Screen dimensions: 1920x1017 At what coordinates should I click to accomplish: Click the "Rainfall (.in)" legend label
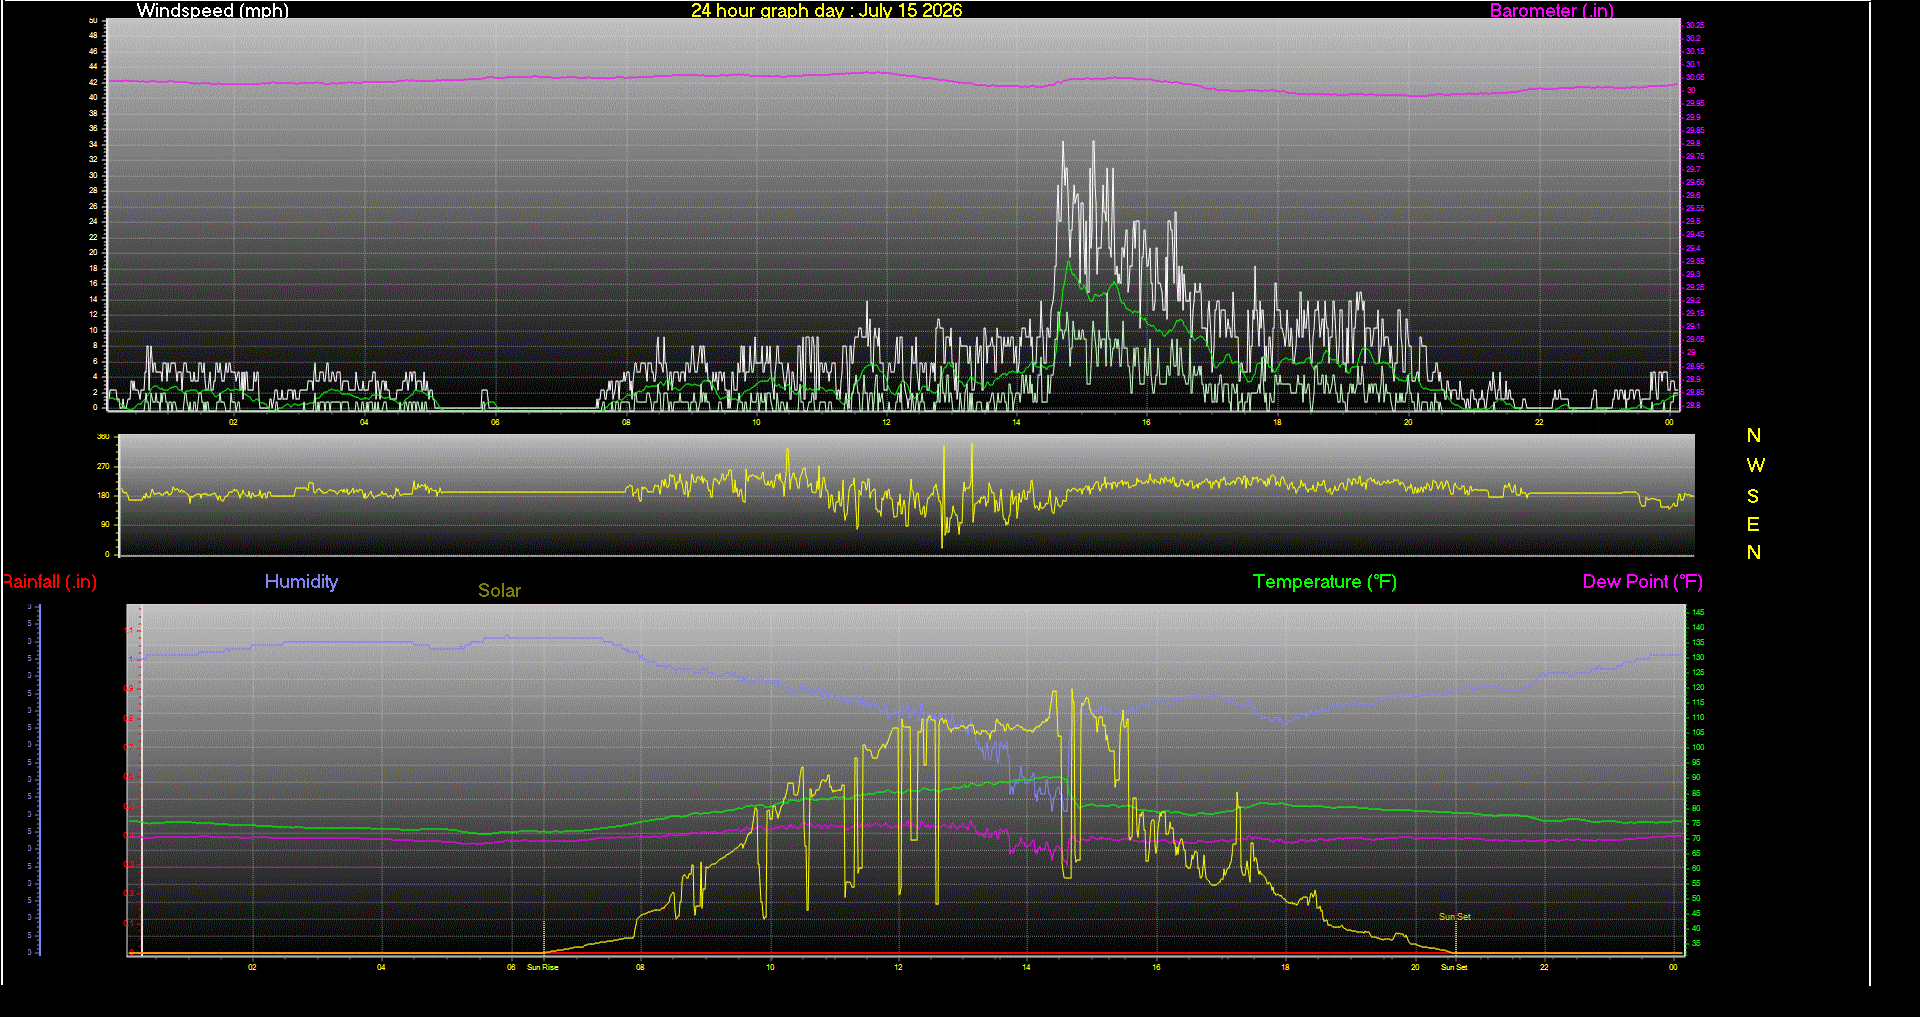49,582
